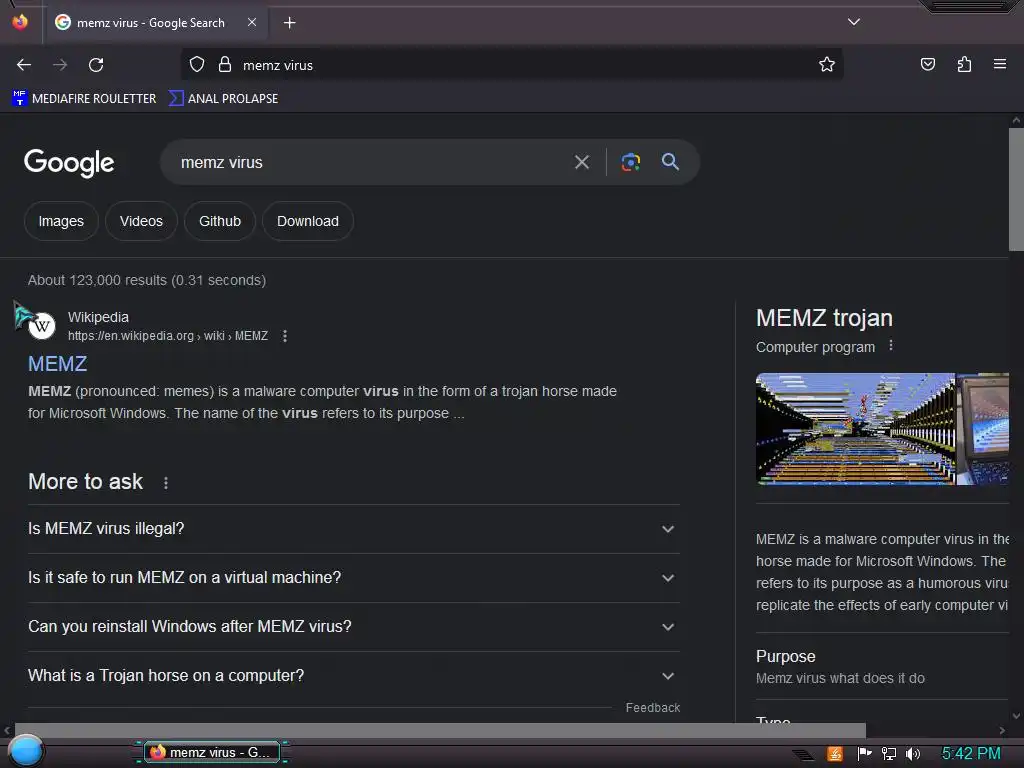Click the scroll right arrow on horizontal bar
The image size is (1024, 768).
(x=1002, y=730)
